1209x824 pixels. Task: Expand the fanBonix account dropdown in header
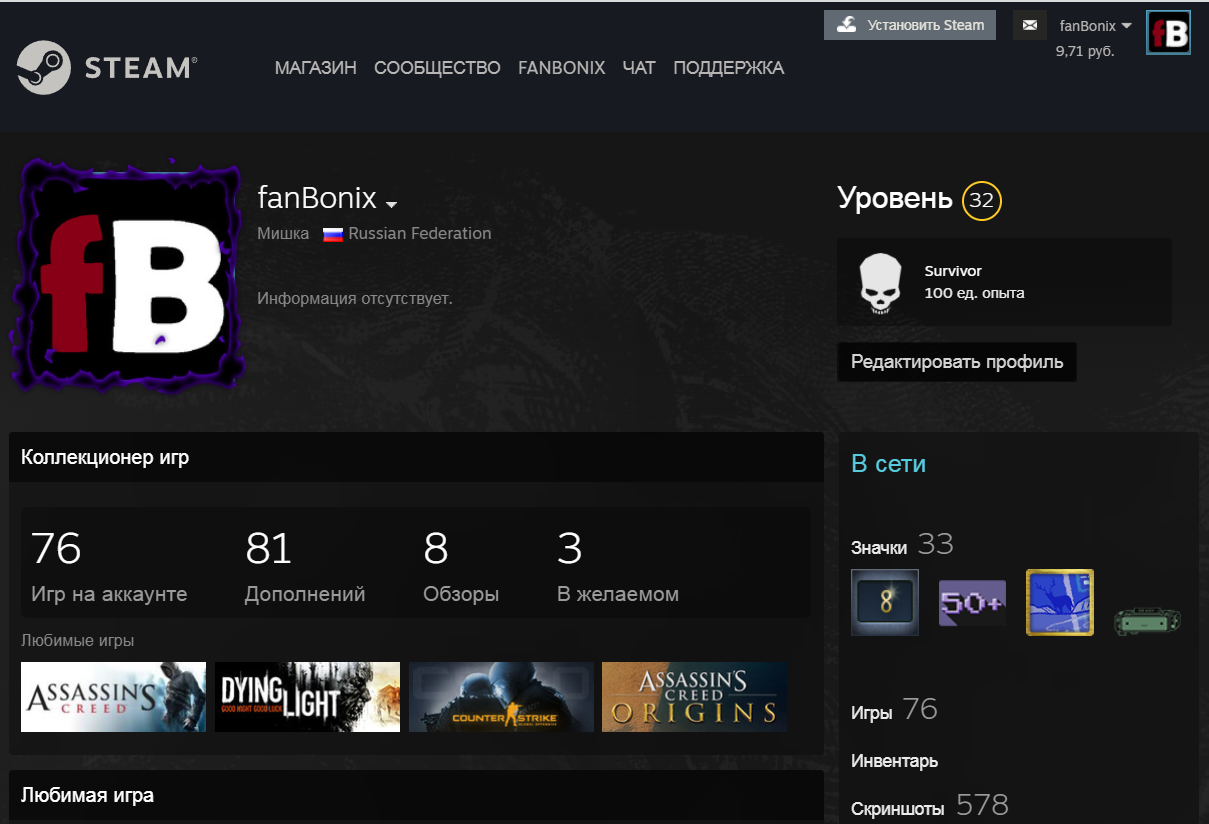1095,26
